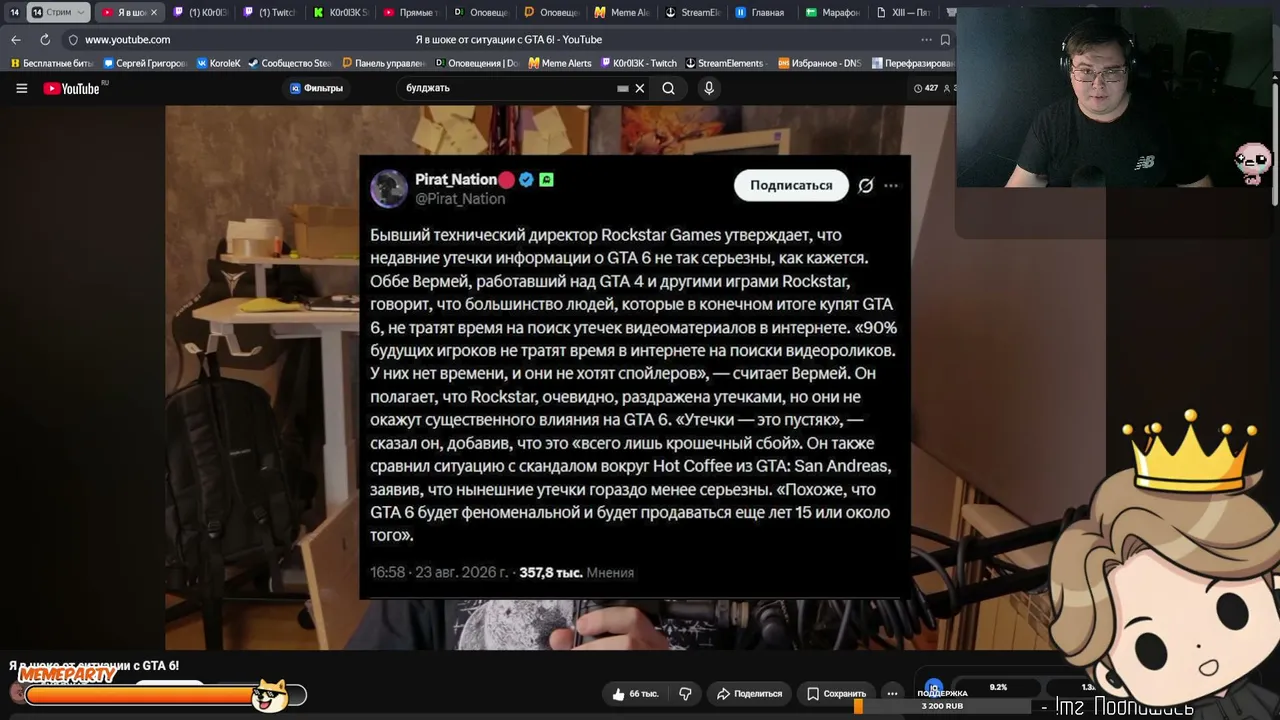Open the video's more actions menu
The image size is (1280, 720).
[x=892, y=693]
